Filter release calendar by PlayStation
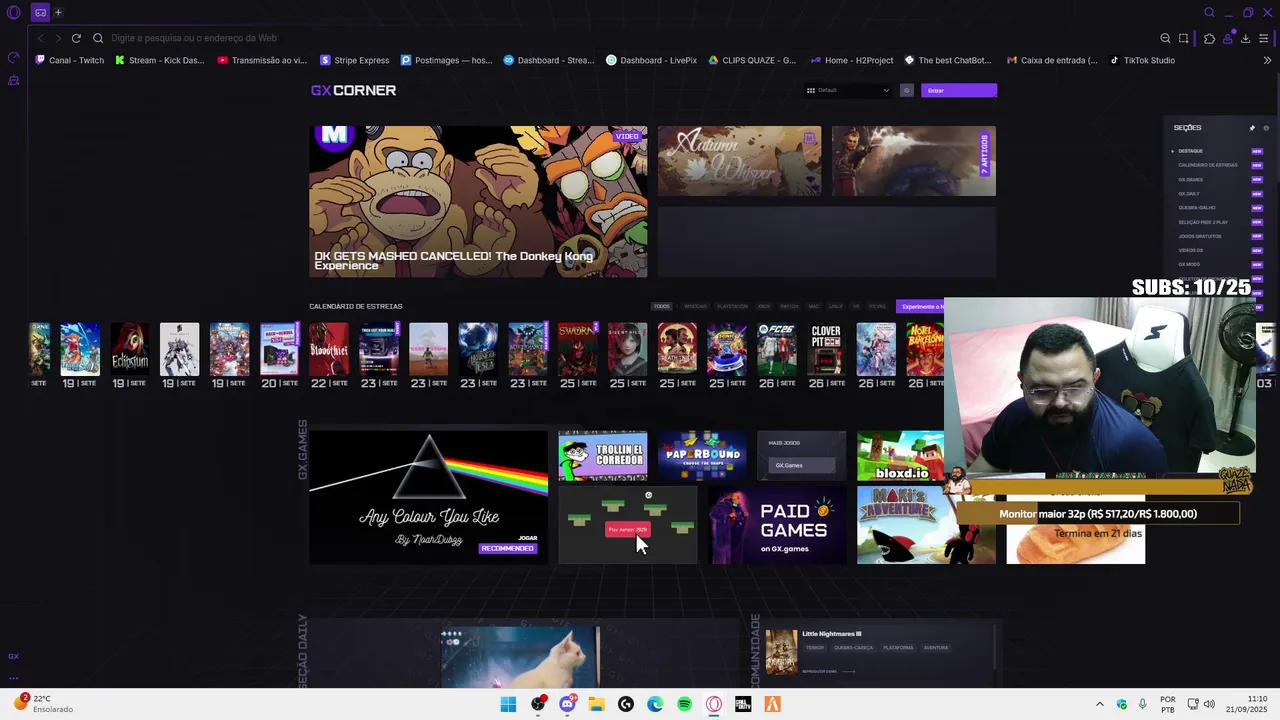1280x720 pixels. click(732, 306)
